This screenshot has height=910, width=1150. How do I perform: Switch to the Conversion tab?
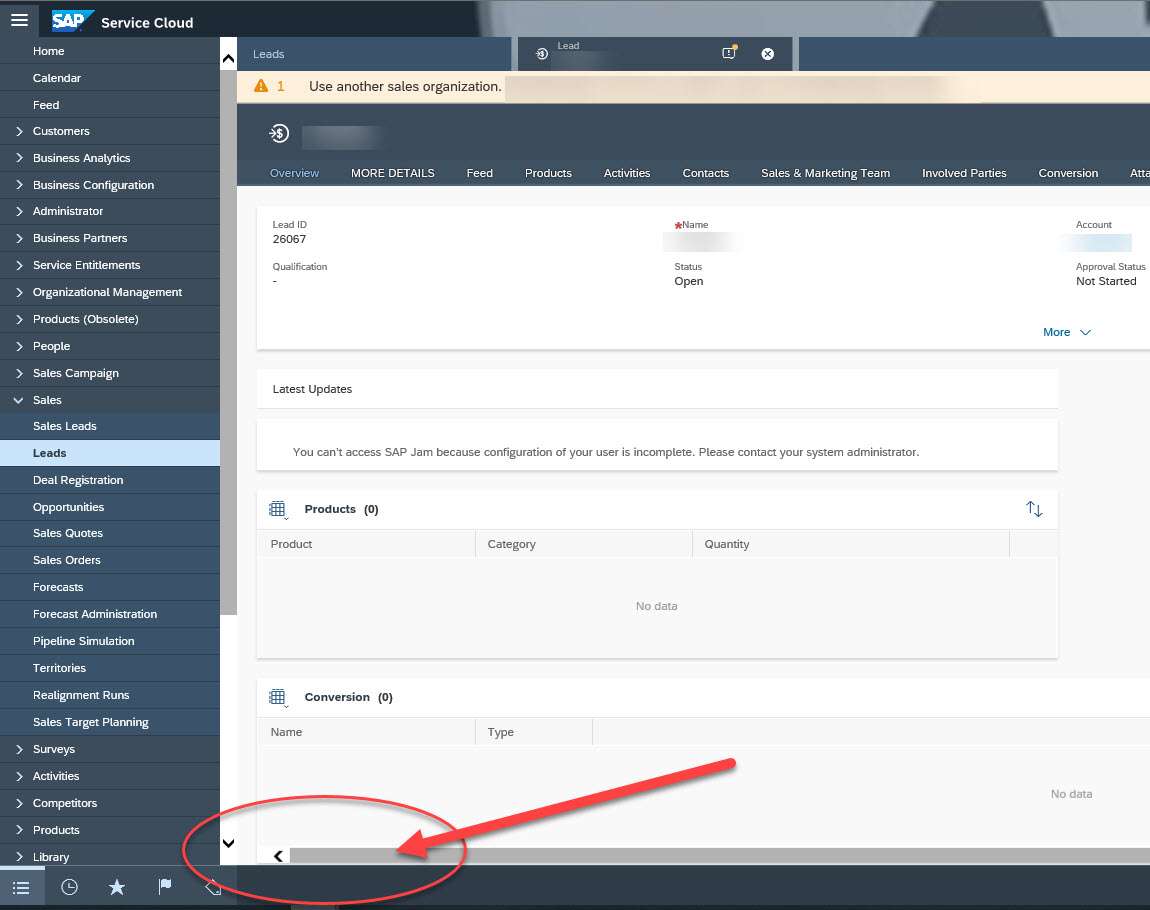point(1068,173)
